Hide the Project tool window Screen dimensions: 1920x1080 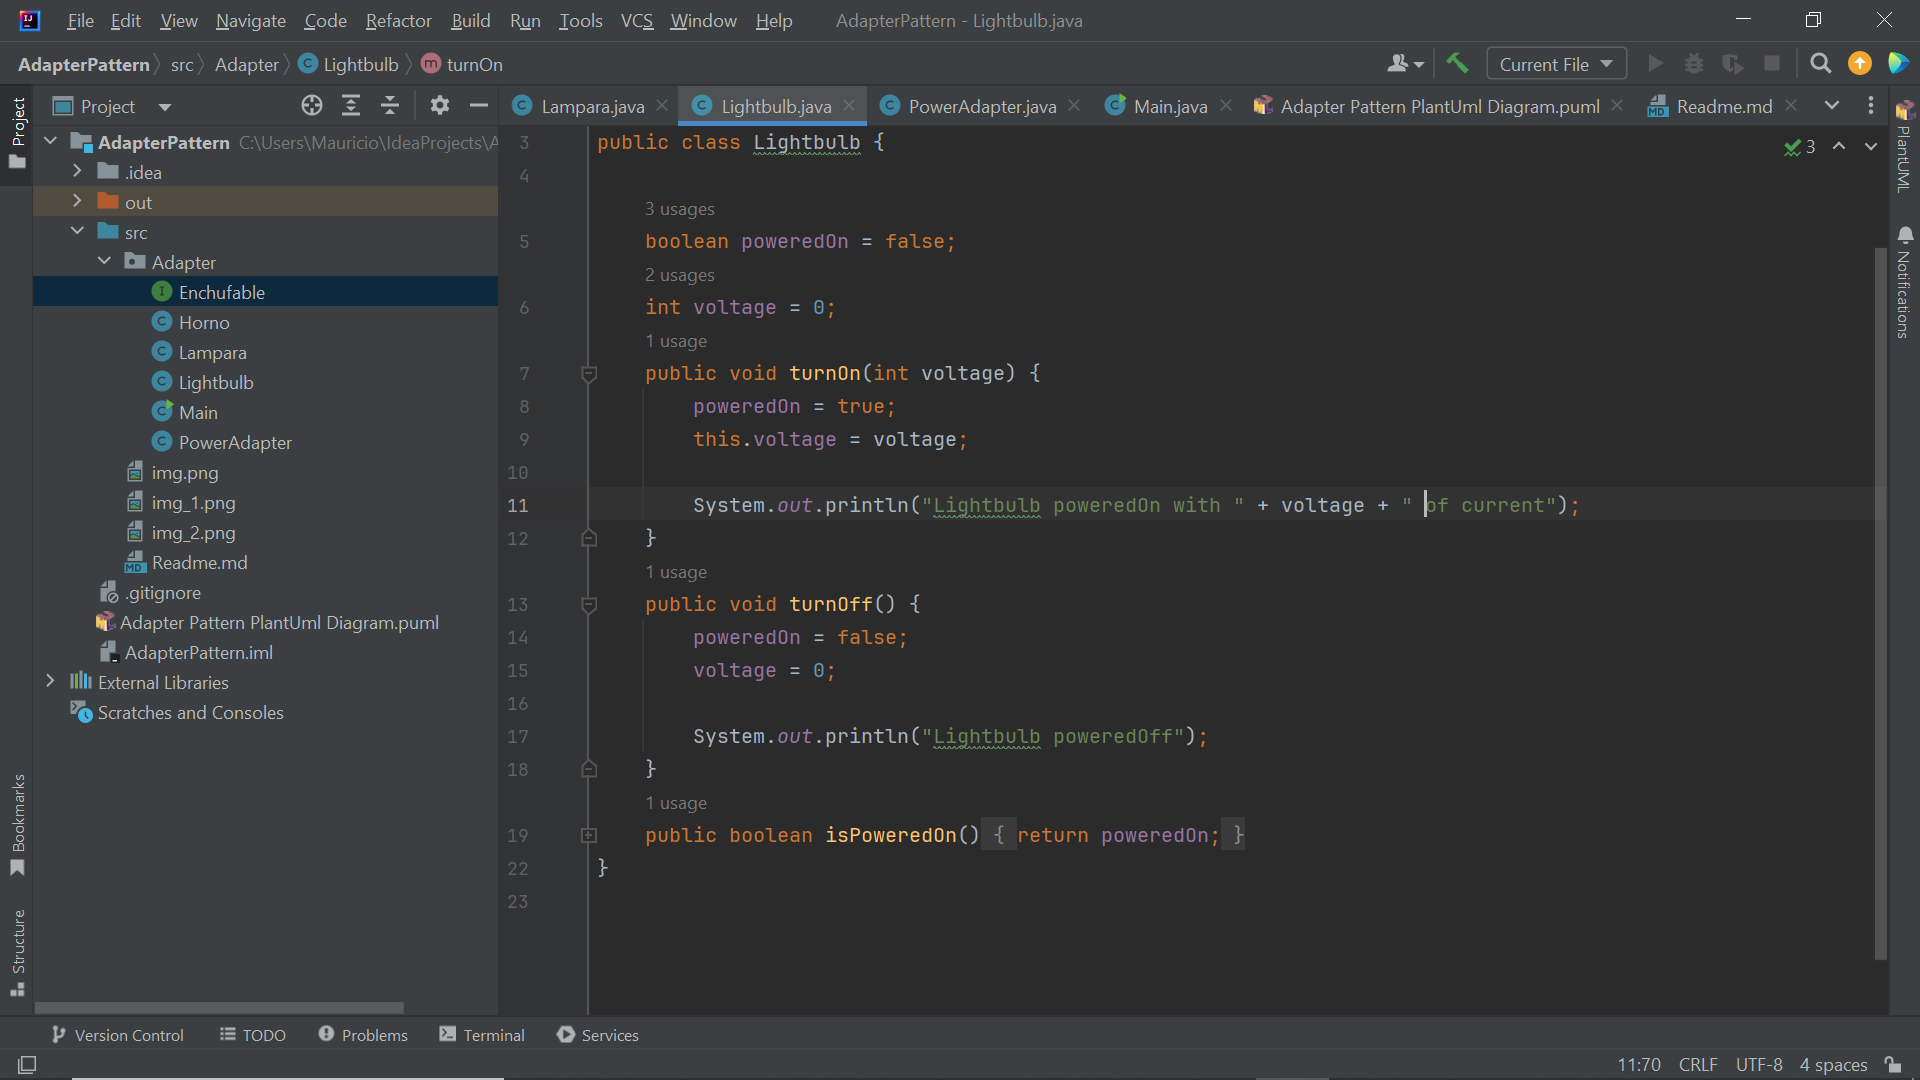(479, 106)
